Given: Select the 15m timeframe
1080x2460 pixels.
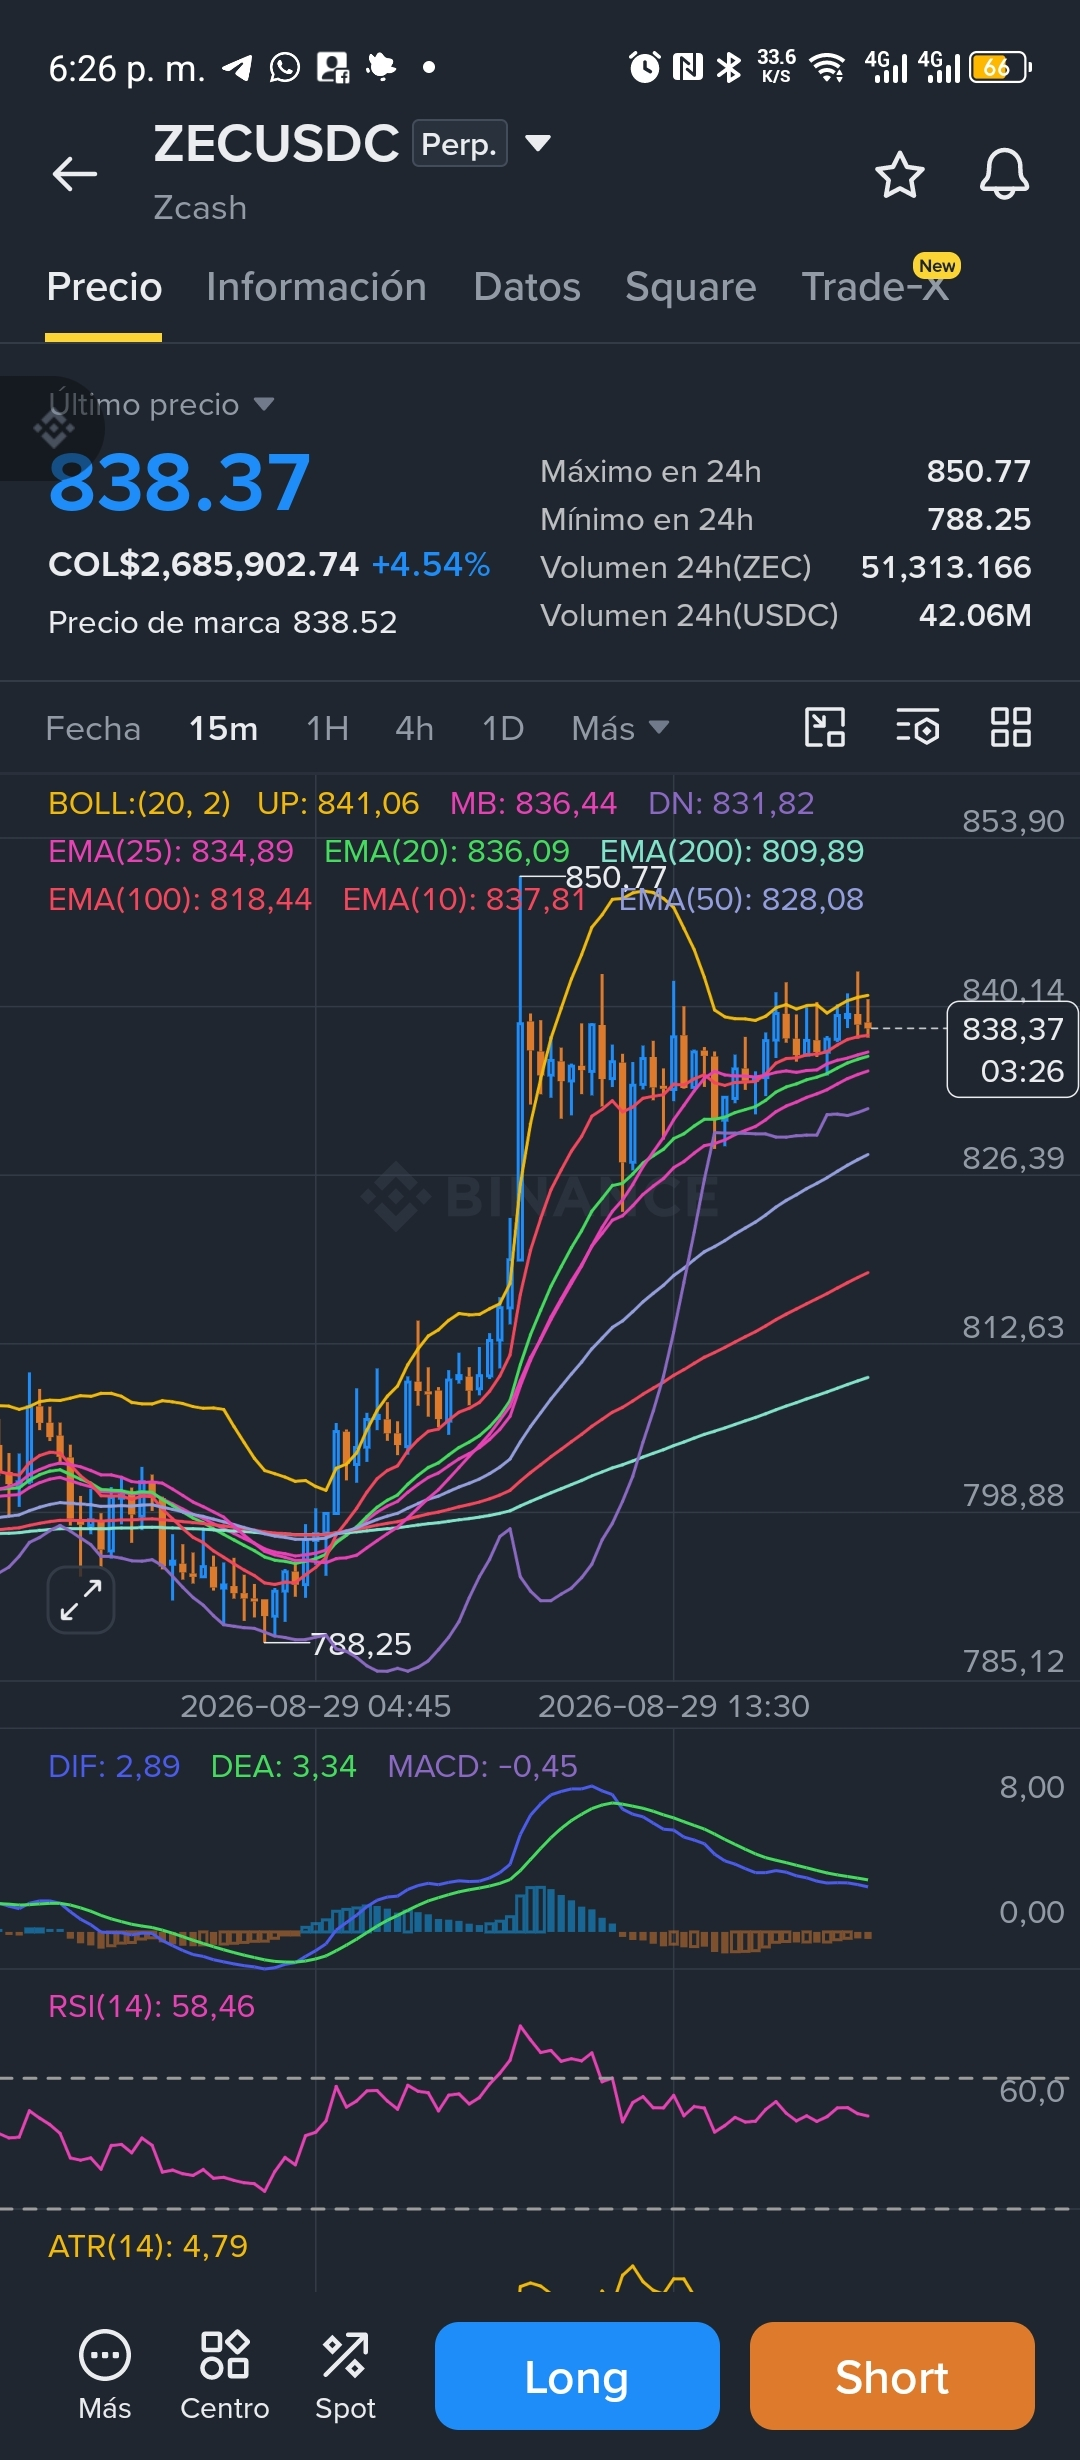Looking at the screenshot, I should pyautogui.click(x=223, y=728).
